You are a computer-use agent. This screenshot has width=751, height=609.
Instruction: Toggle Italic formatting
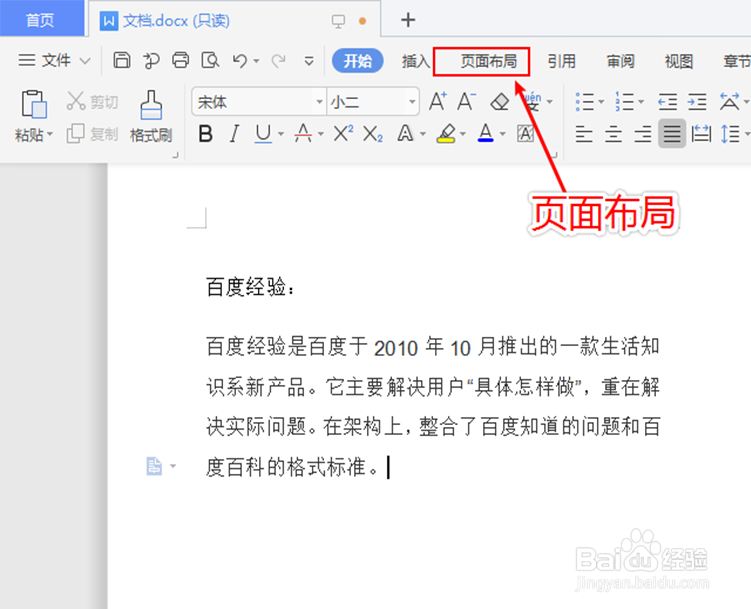pyautogui.click(x=234, y=134)
